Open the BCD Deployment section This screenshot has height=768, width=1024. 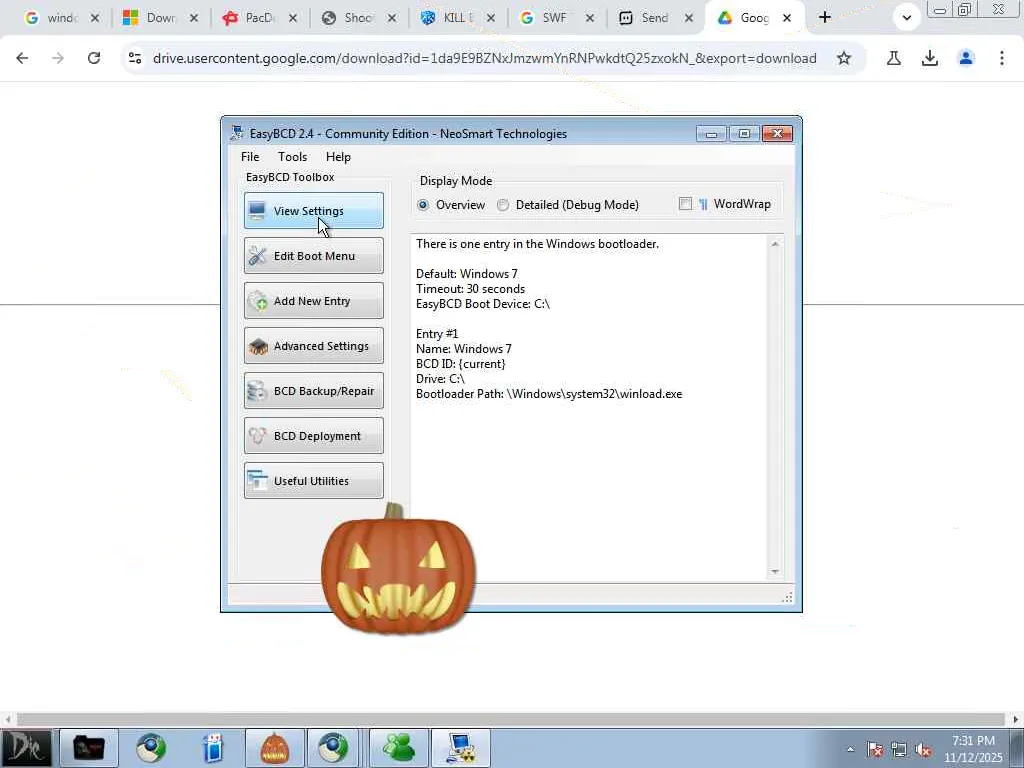pos(313,436)
